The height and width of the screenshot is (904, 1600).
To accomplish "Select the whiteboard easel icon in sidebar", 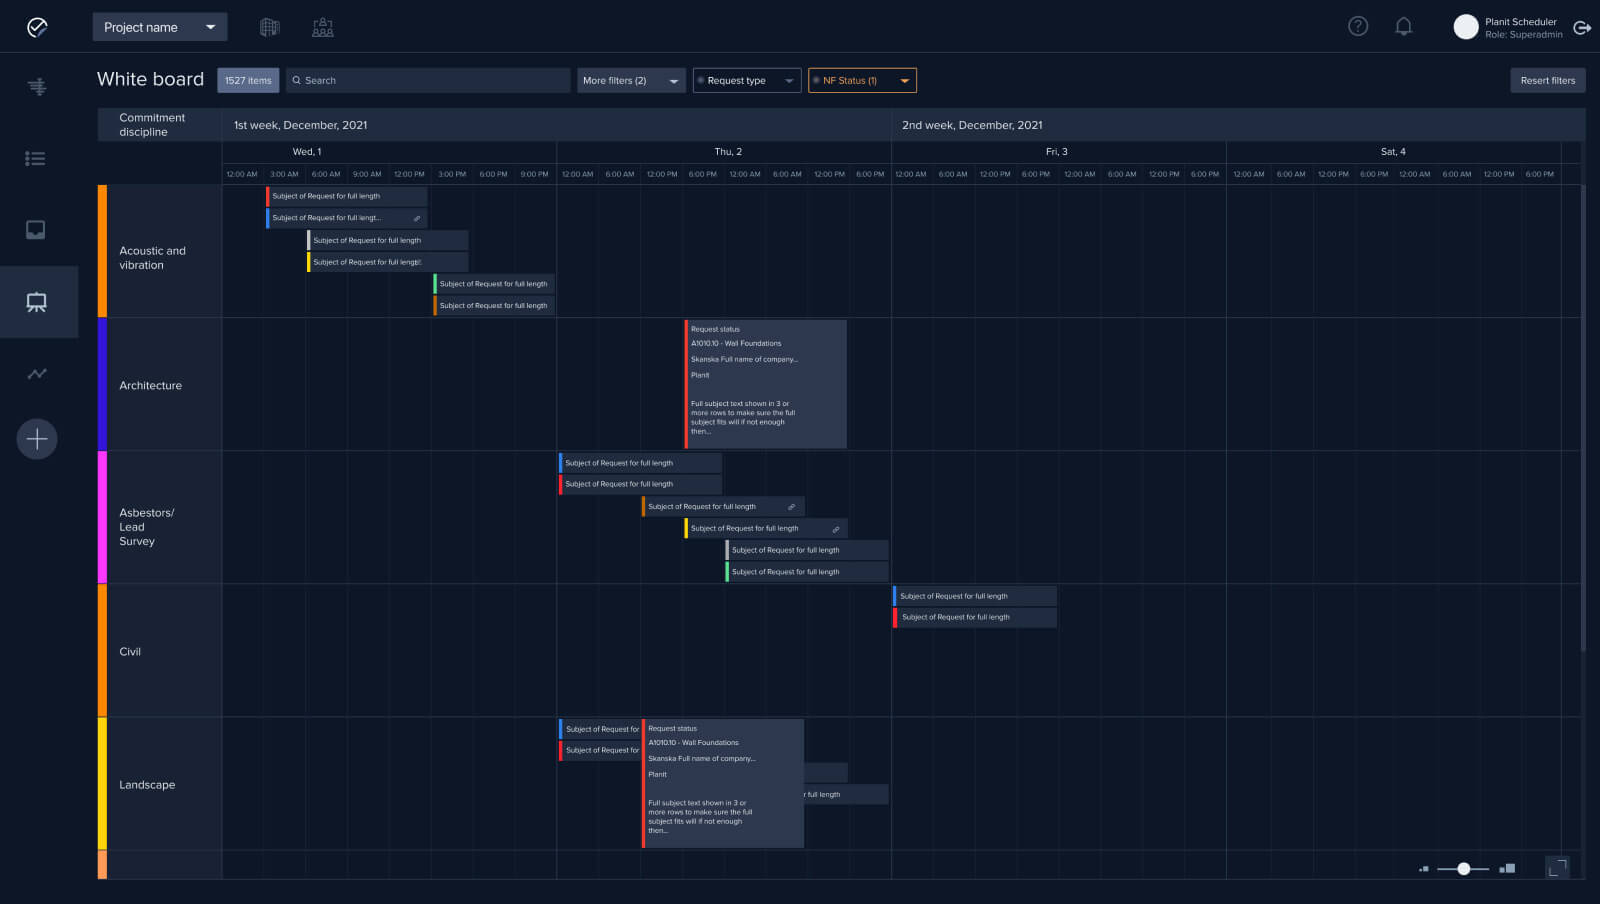I will 37,302.
